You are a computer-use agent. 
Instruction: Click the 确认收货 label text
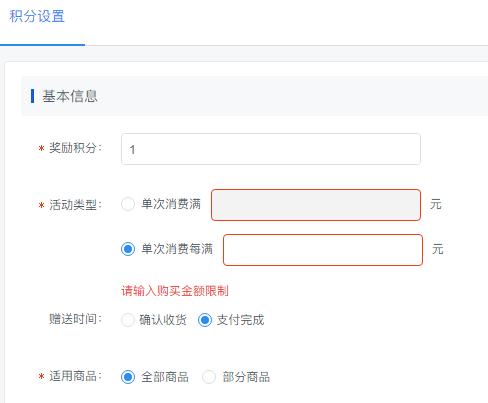click(x=163, y=320)
